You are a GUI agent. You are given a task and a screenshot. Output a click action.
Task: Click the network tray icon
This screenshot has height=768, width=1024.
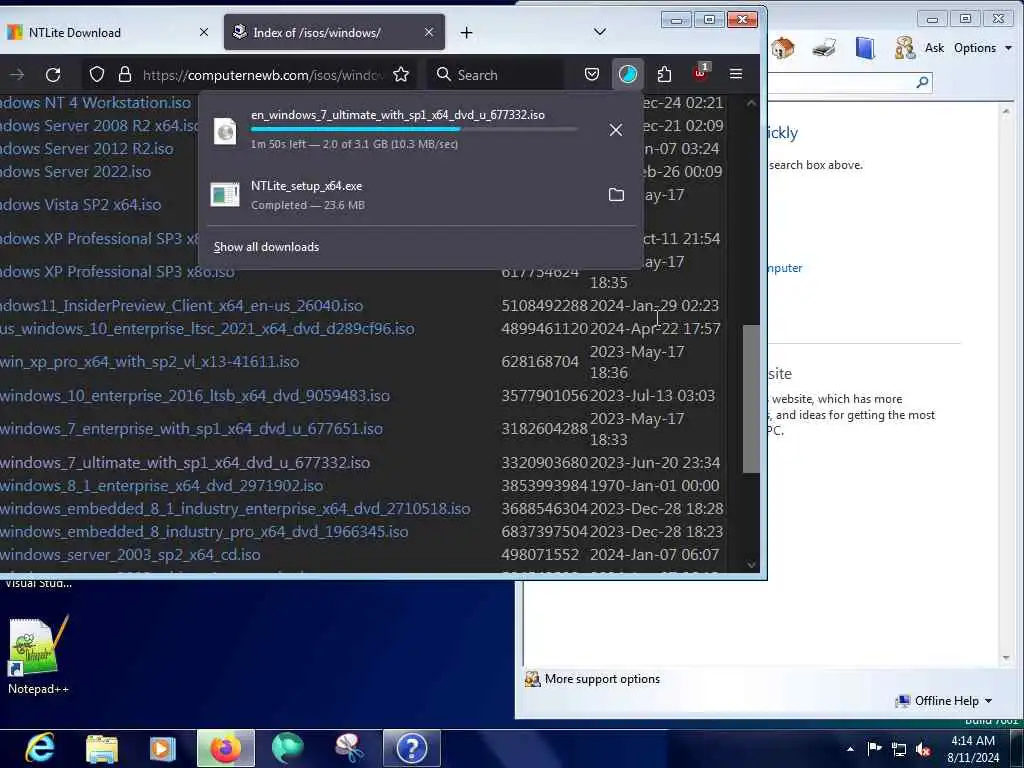[x=899, y=749]
